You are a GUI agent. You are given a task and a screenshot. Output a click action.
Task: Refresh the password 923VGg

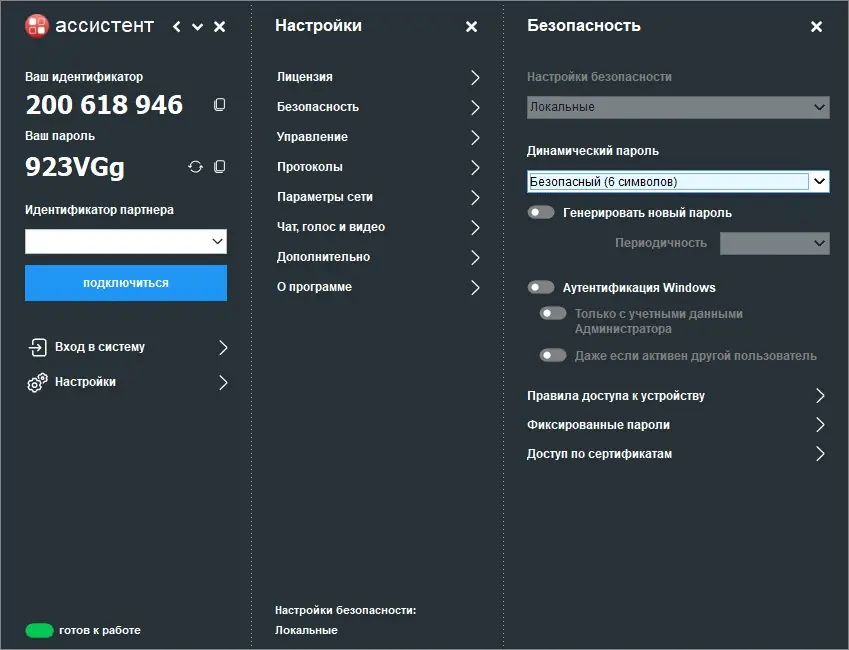(x=196, y=167)
